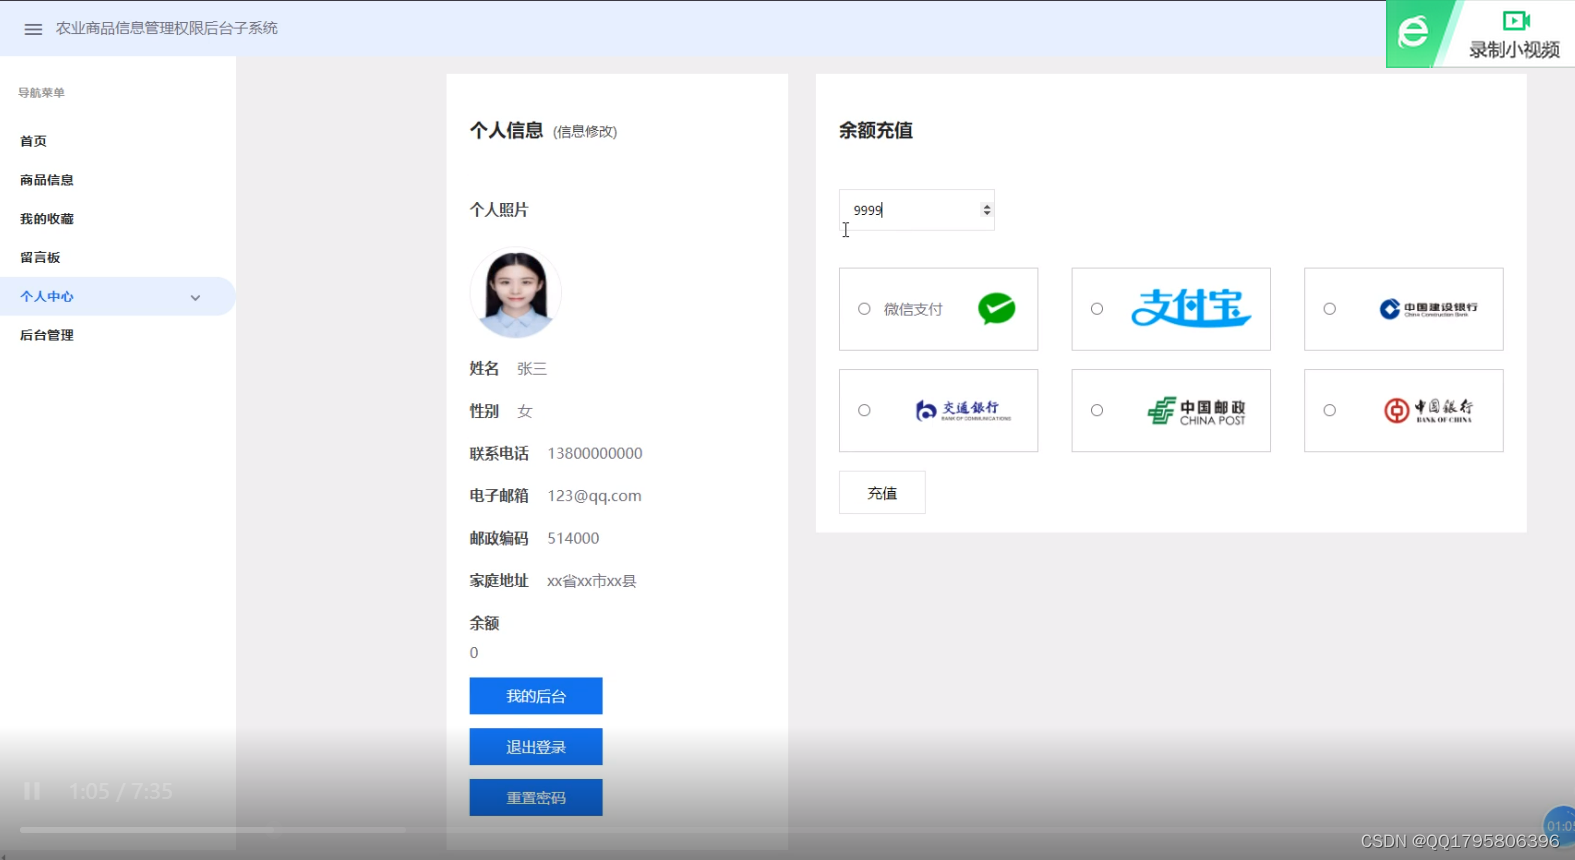
Task: Open the hamburger navigation menu icon
Action: (x=33, y=29)
